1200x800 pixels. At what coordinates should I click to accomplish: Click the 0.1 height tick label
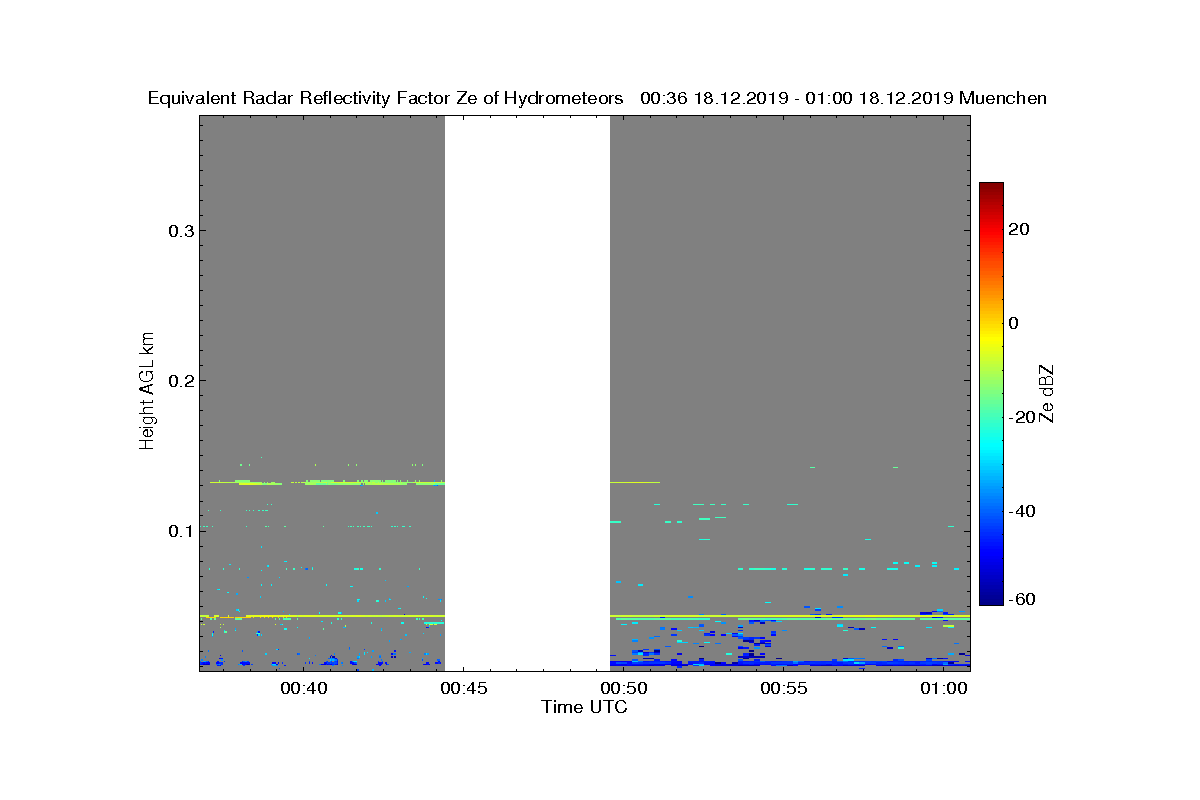(x=180, y=530)
